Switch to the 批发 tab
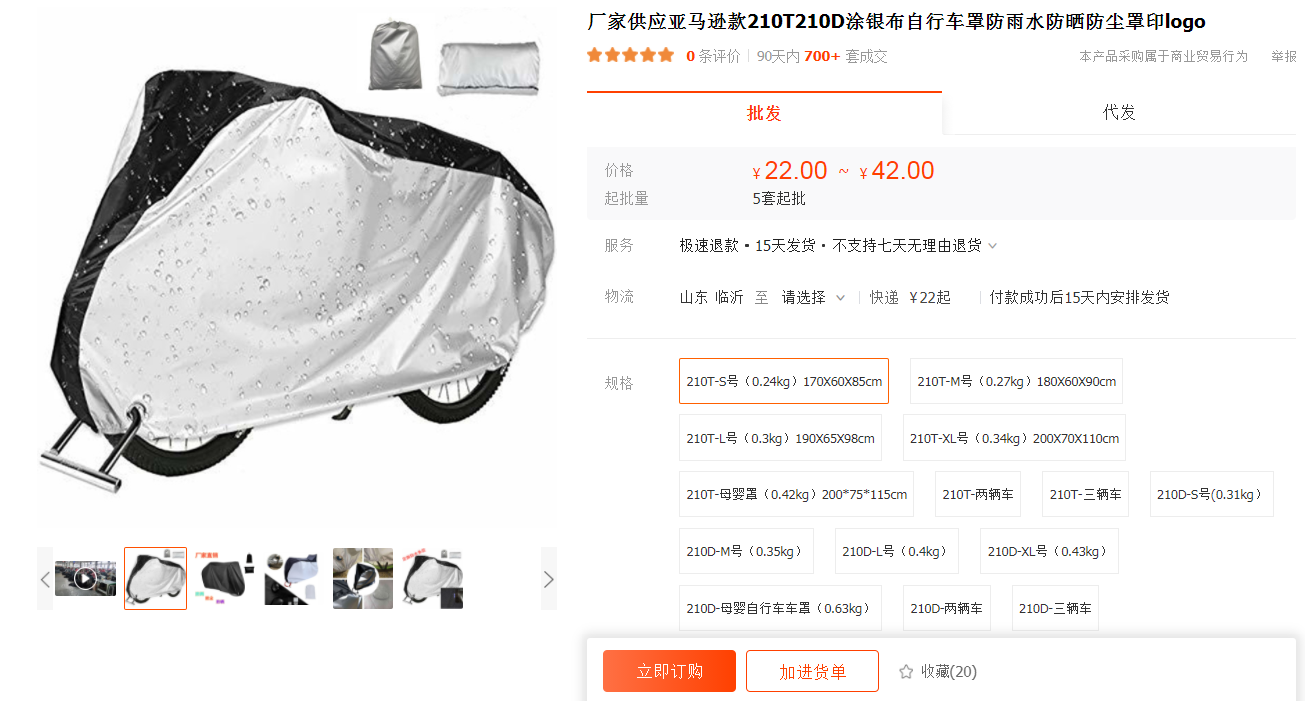This screenshot has height=701, width=1305. pyautogui.click(x=764, y=113)
